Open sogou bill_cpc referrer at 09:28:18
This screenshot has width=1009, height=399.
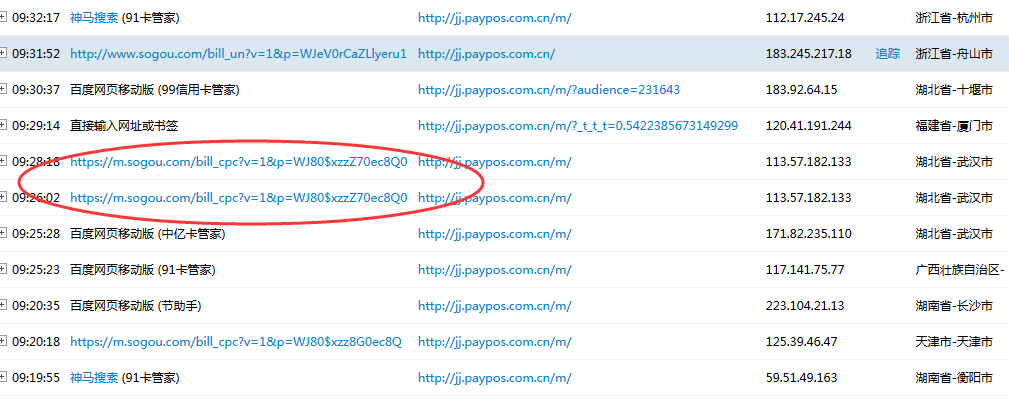coord(239,162)
